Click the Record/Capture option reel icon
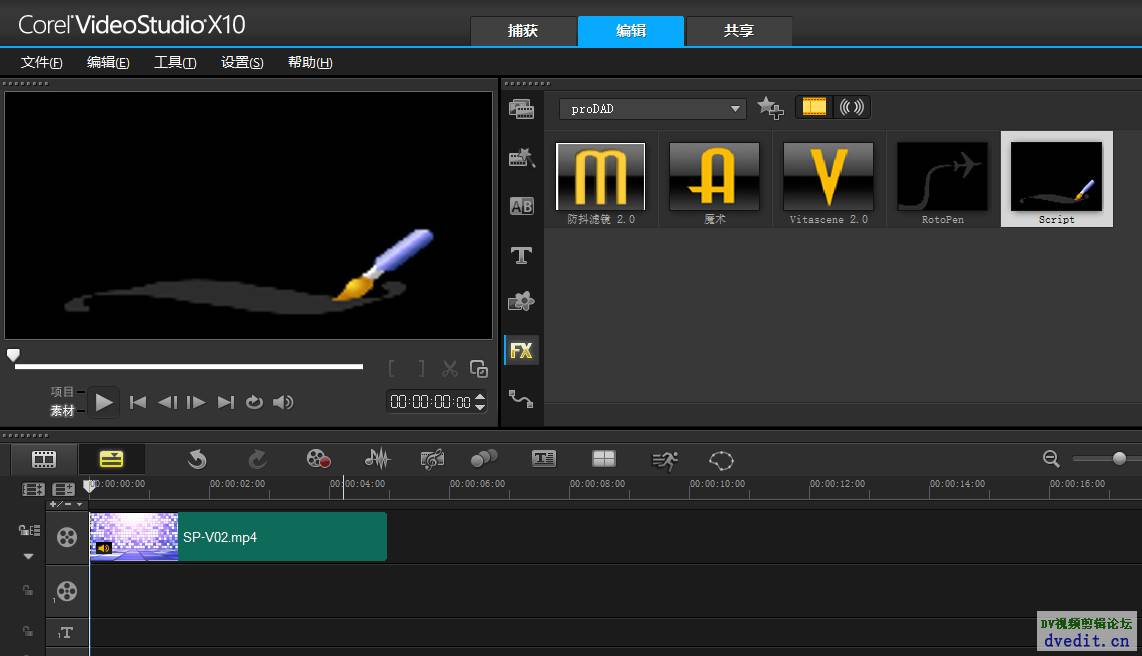The height and width of the screenshot is (656, 1142). pyautogui.click(x=318, y=459)
